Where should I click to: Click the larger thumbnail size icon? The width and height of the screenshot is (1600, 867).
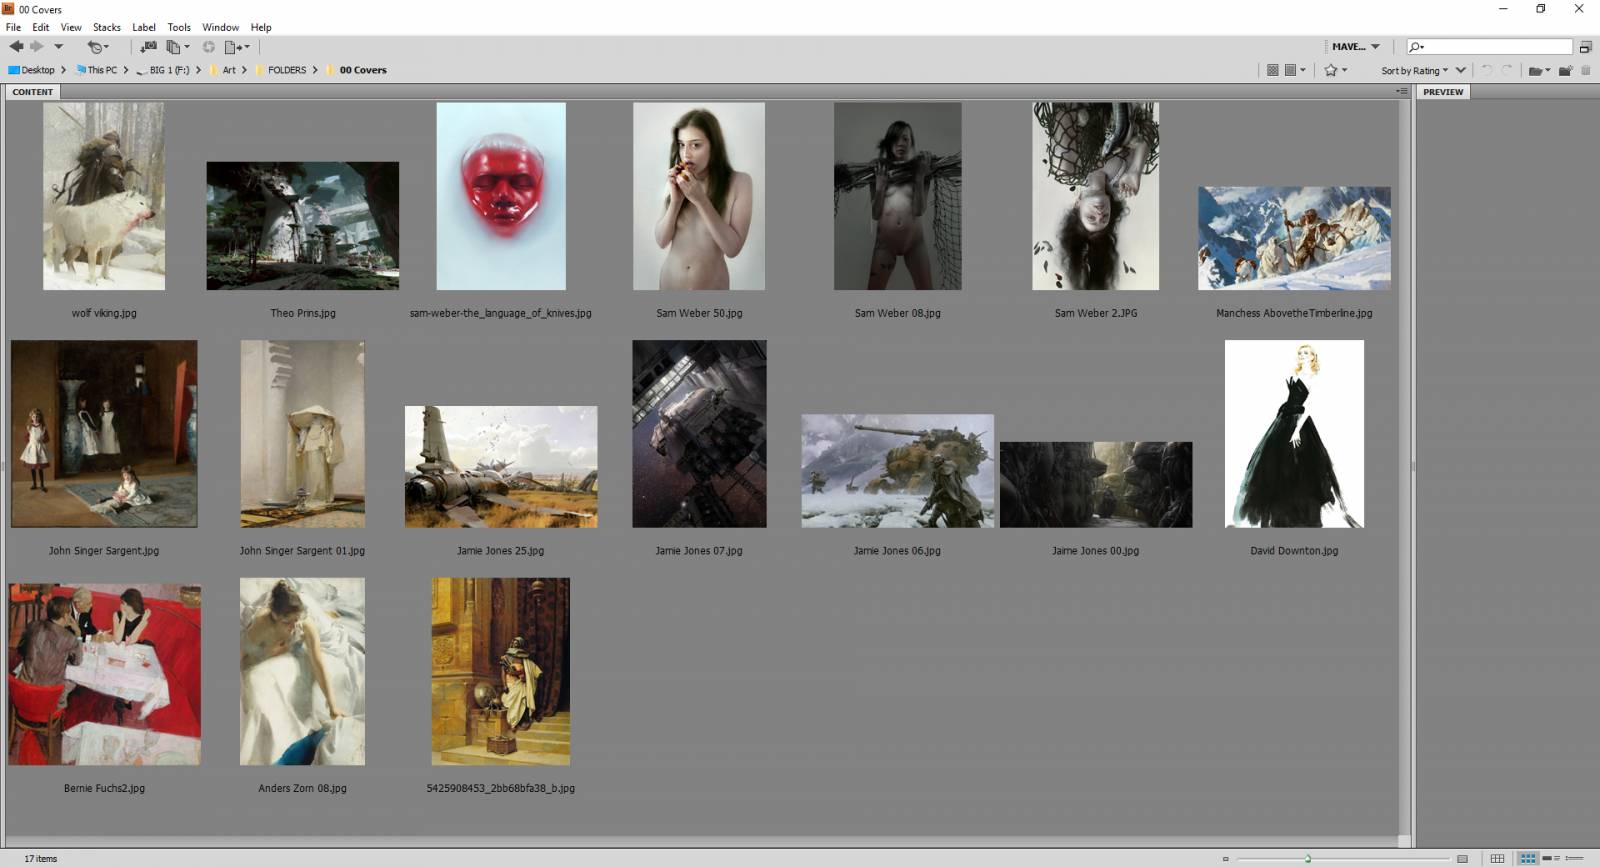1462,859
